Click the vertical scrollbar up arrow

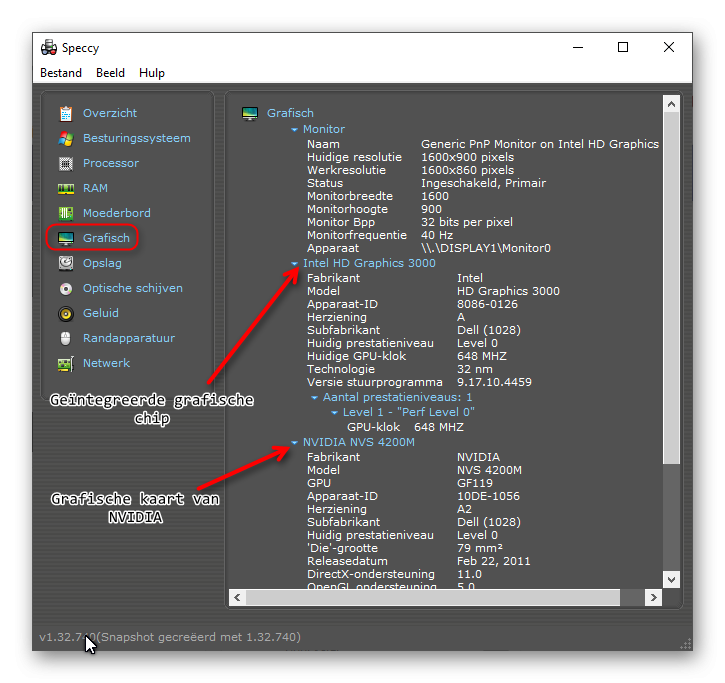(x=671, y=104)
